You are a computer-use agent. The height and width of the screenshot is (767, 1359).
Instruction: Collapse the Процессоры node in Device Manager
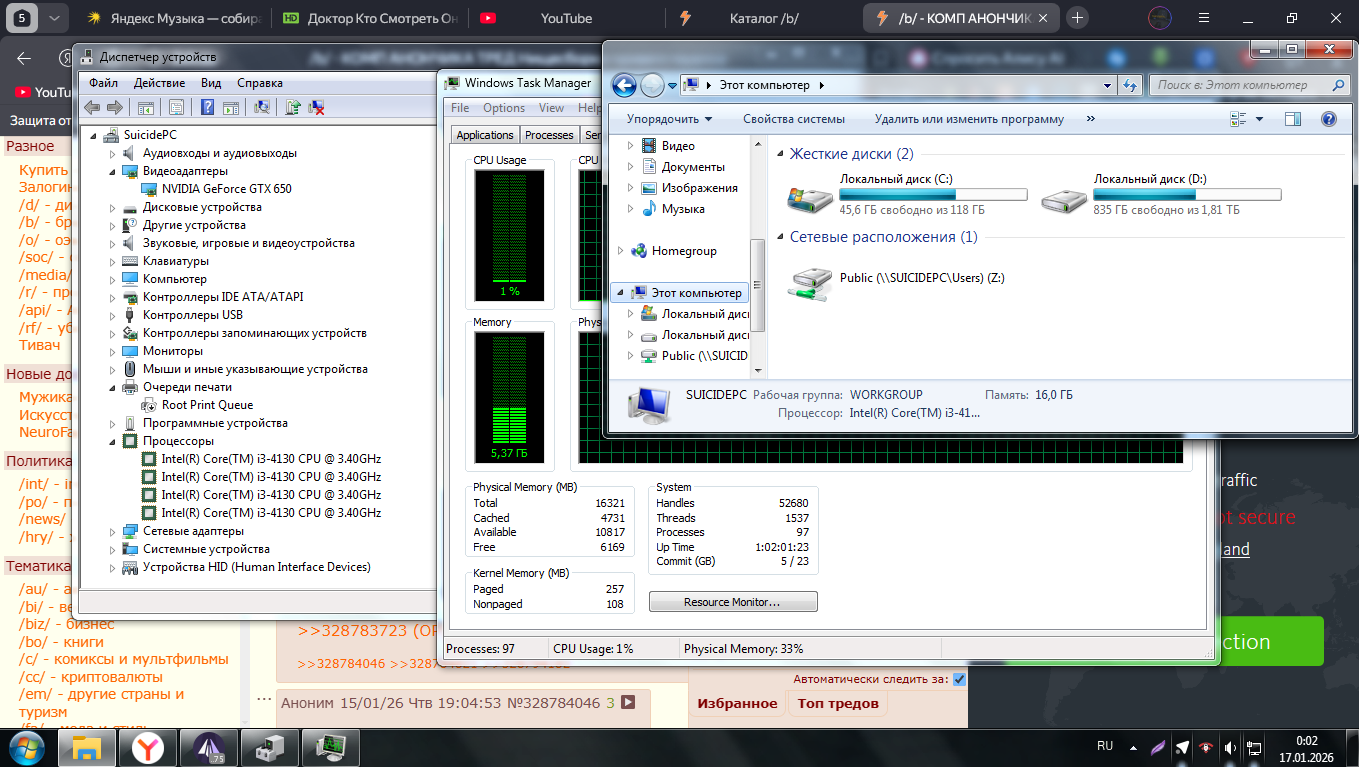point(113,441)
